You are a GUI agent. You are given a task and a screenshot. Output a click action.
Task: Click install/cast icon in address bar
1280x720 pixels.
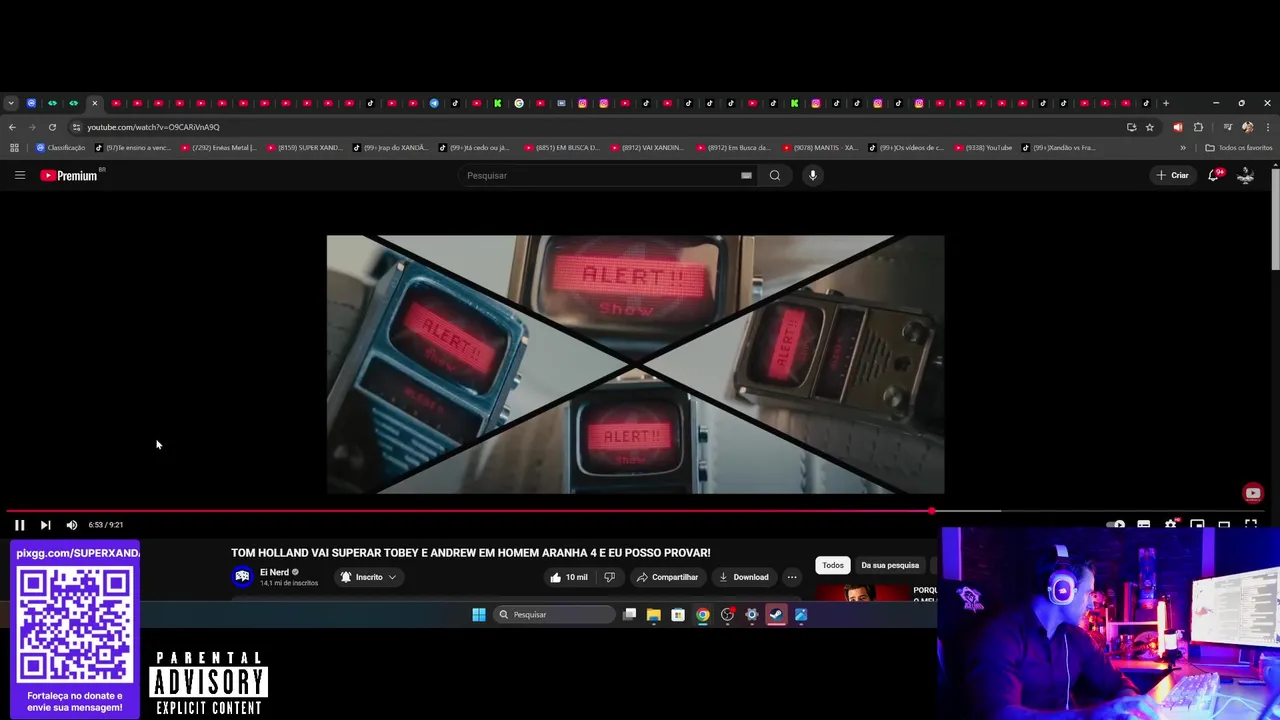[x=1131, y=127]
